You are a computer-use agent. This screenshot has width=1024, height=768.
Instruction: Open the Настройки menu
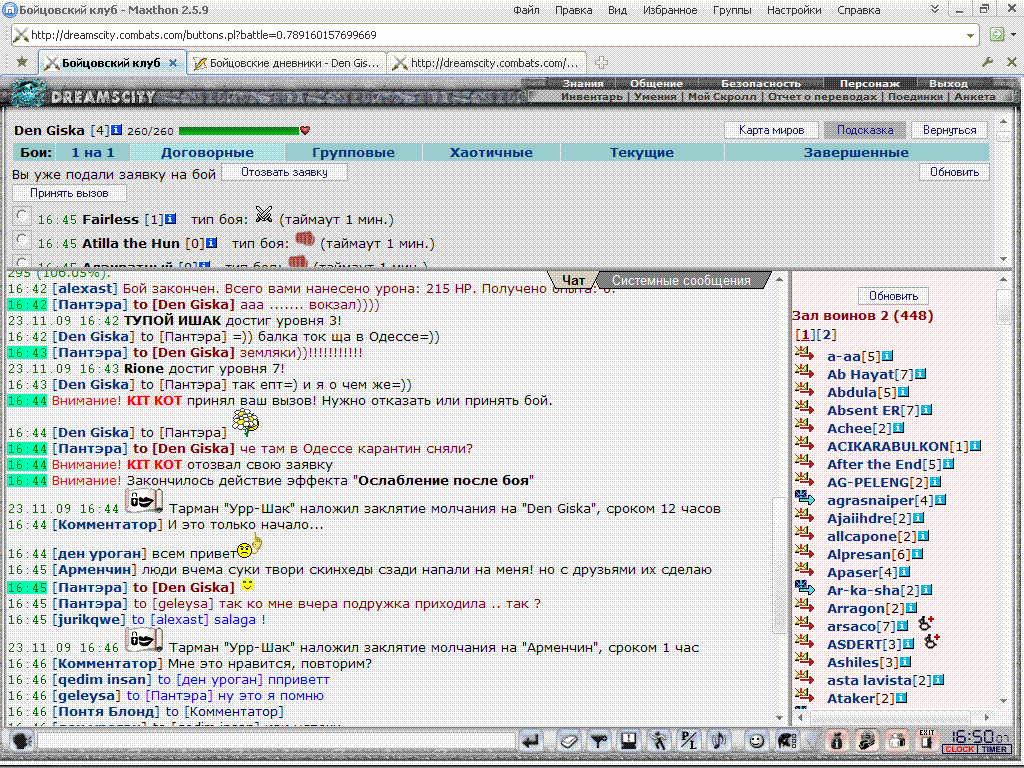coord(794,10)
